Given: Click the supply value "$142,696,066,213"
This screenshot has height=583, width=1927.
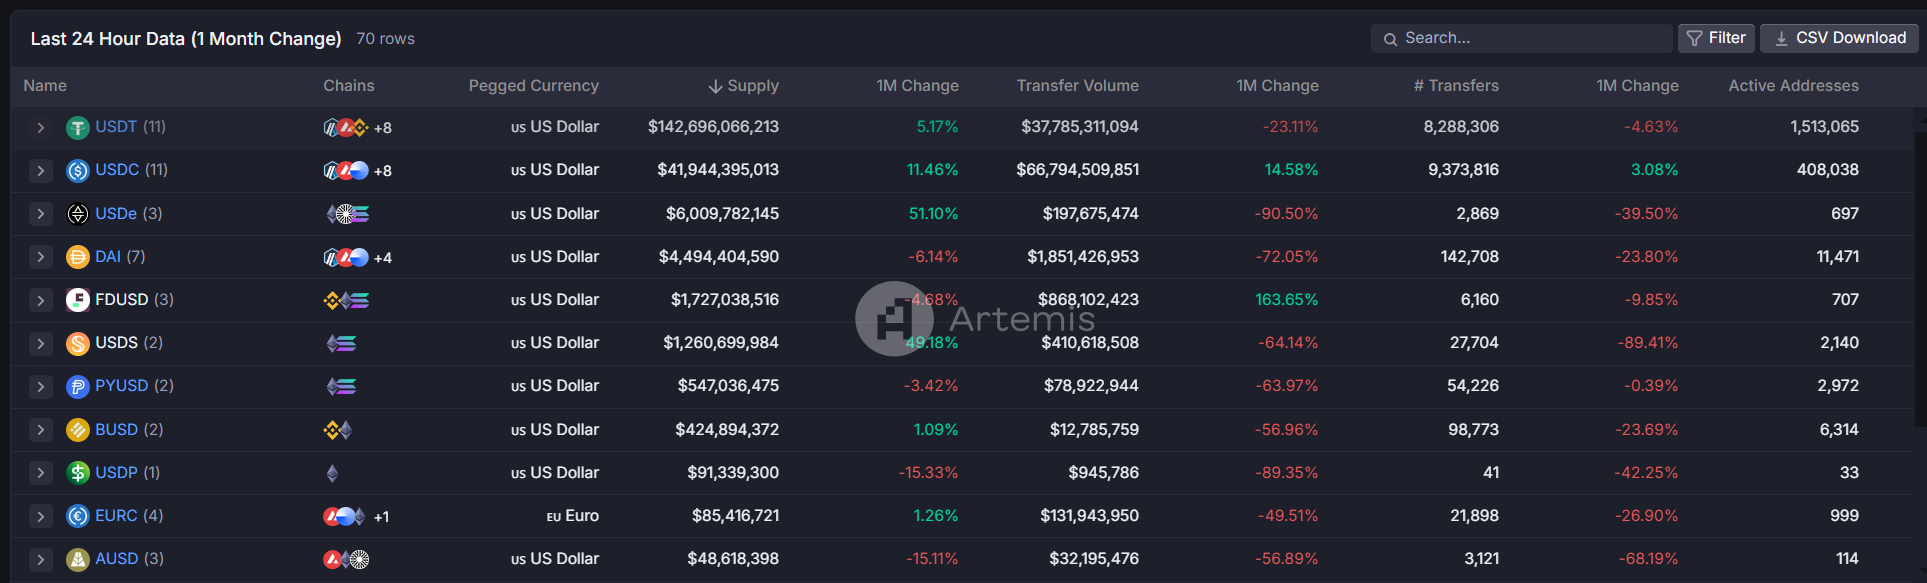Looking at the screenshot, I should (x=713, y=127).
